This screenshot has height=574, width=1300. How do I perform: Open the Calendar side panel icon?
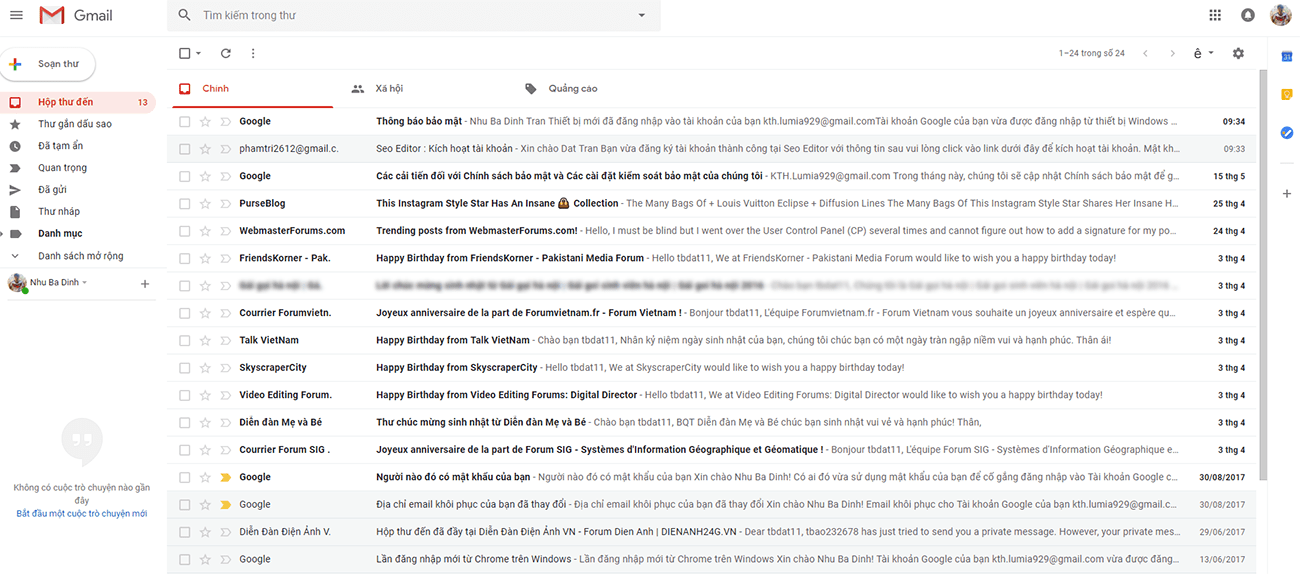click(x=1287, y=57)
